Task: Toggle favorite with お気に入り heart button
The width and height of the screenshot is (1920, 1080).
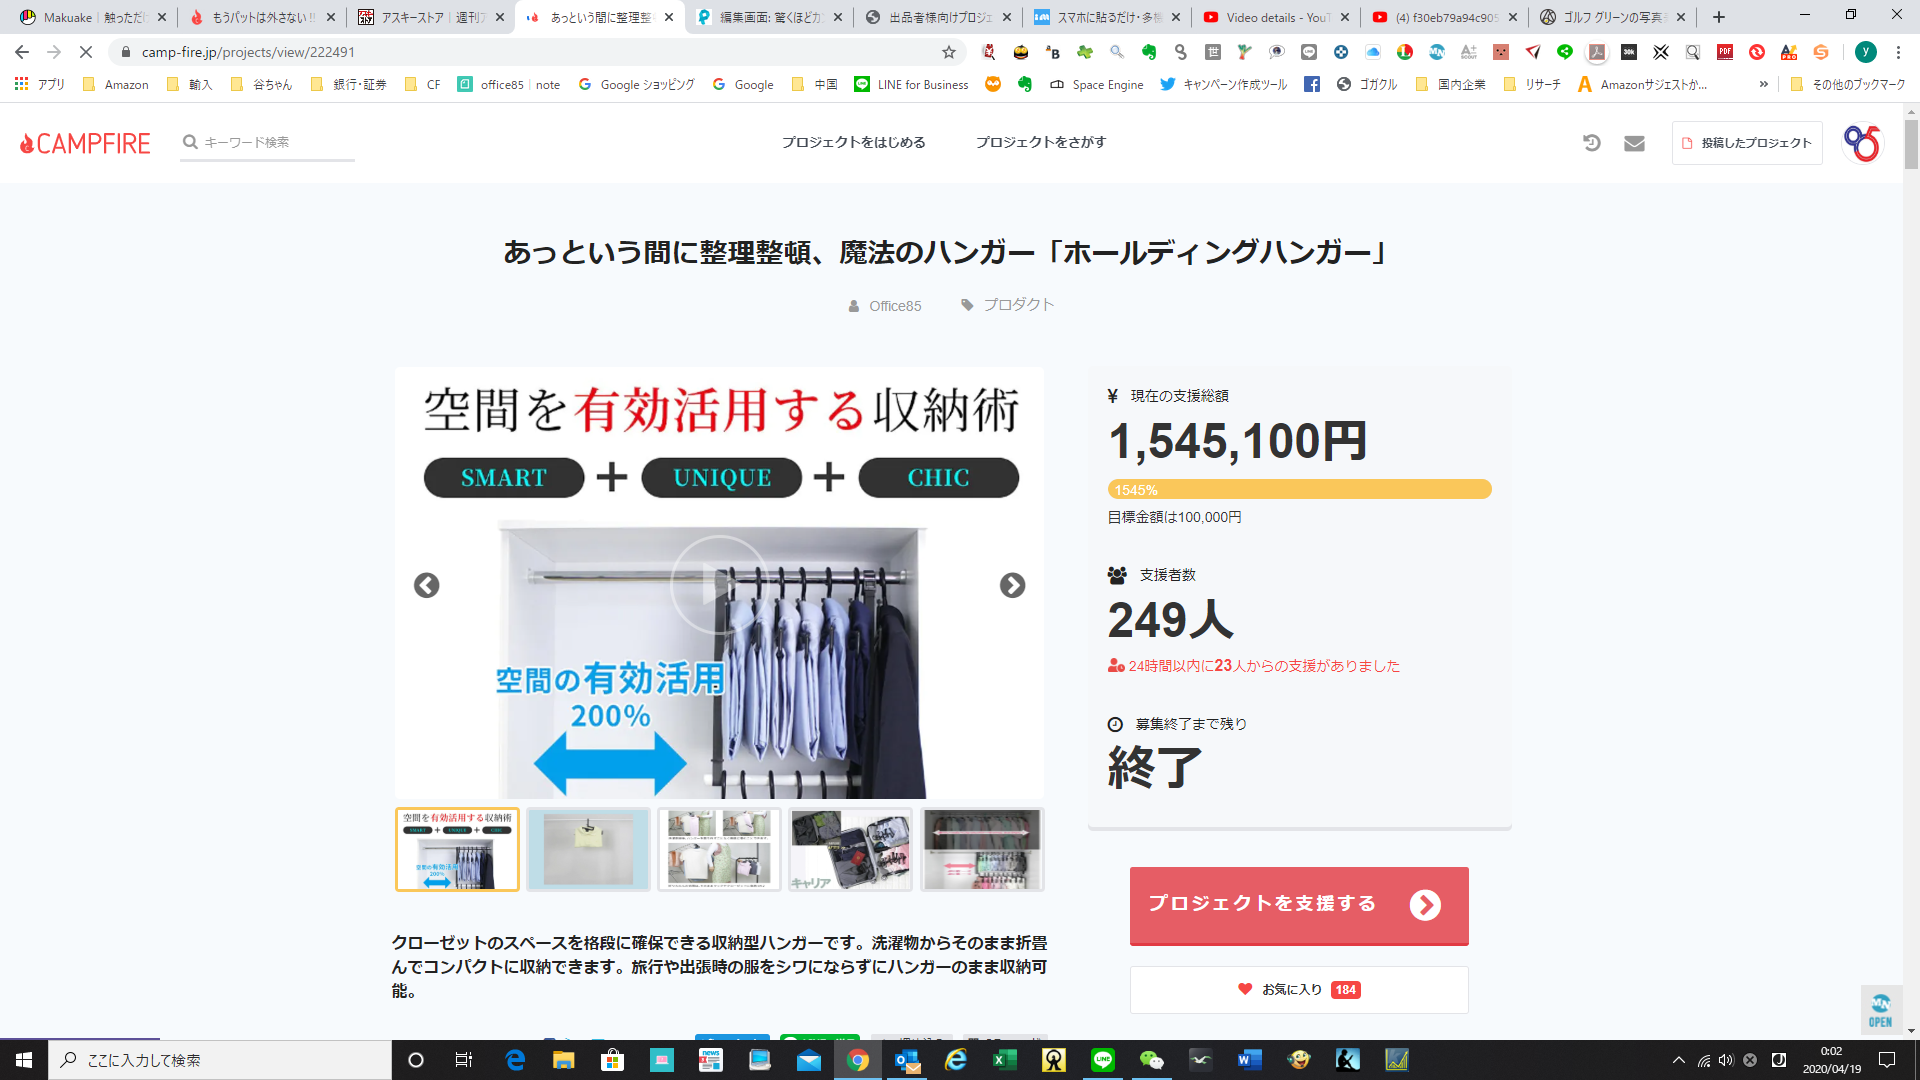Action: pos(1299,990)
